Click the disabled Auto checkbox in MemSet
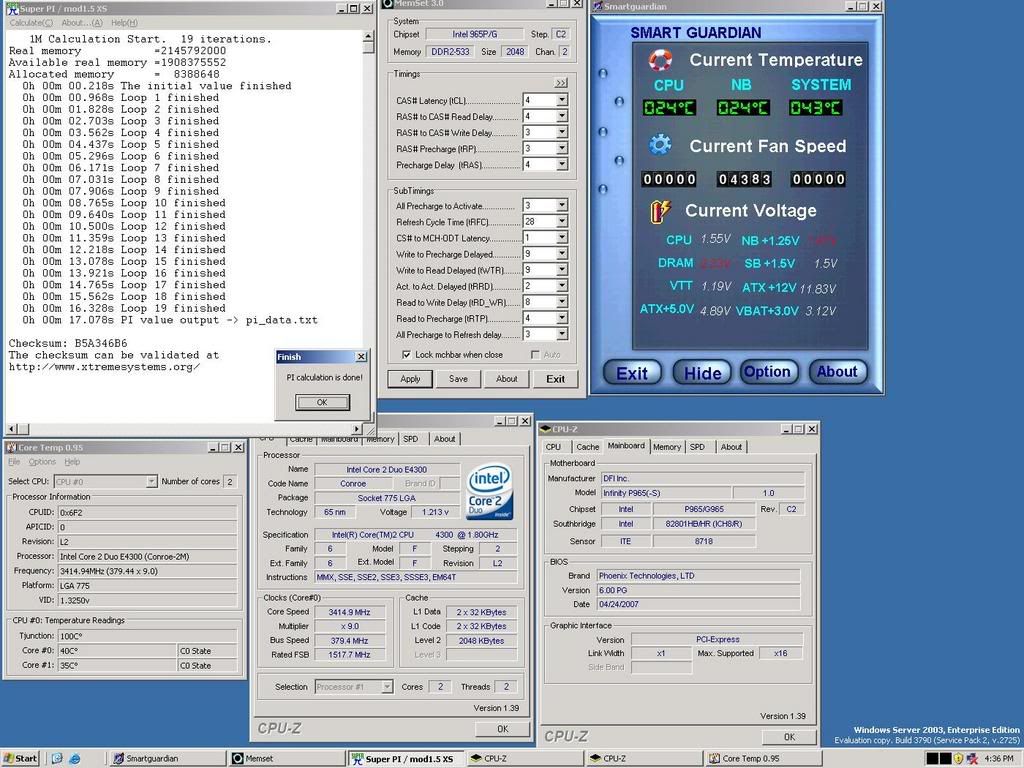 click(x=535, y=354)
